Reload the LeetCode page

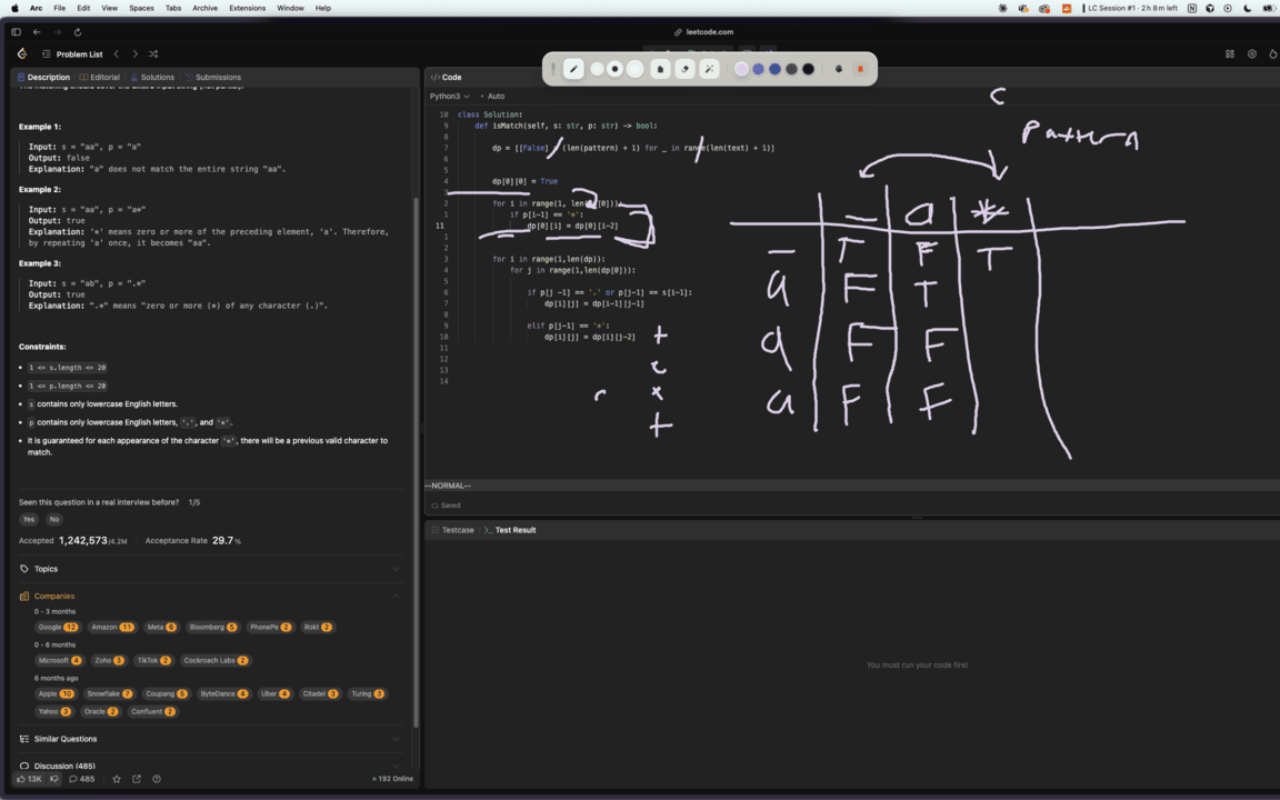[77, 32]
